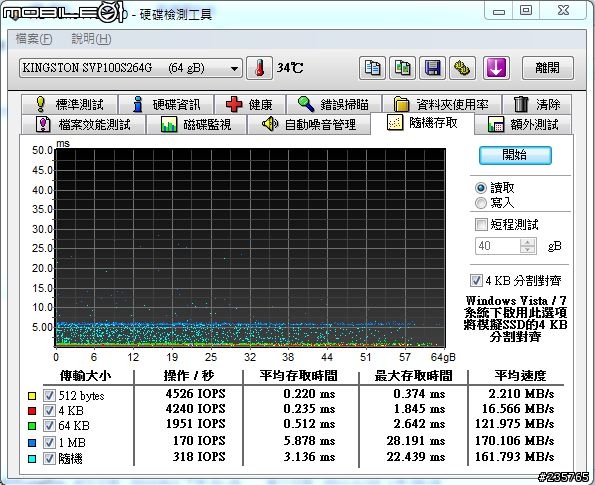Click the 最大存取時間 column header
The height and width of the screenshot is (485, 595).
coord(413,376)
